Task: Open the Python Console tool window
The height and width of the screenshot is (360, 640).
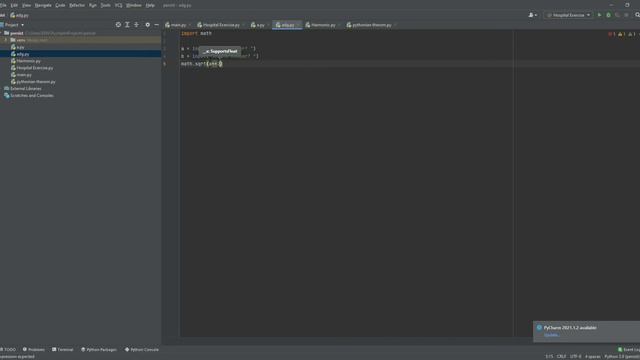Action: click(x=142, y=349)
